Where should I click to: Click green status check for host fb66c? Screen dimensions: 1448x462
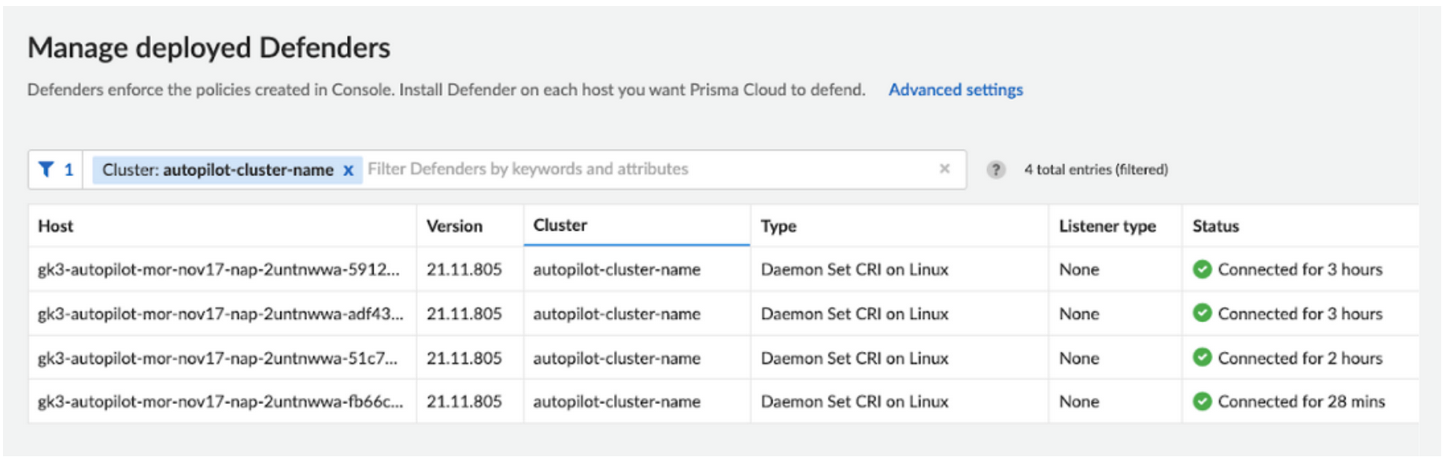coord(1202,401)
